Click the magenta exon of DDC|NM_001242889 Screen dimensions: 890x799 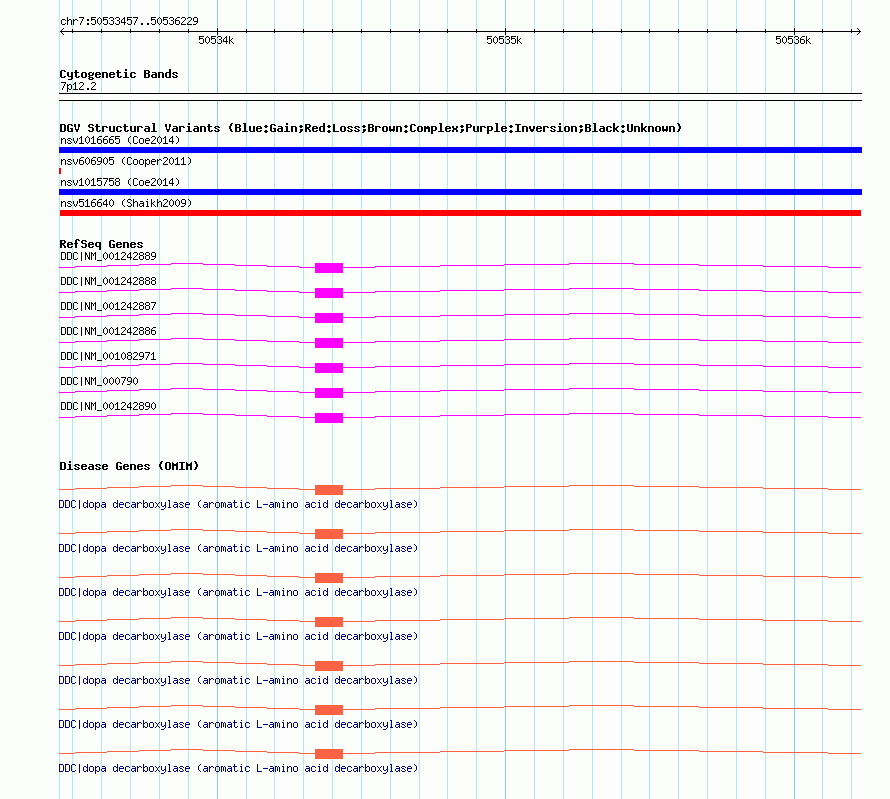(x=329, y=268)
